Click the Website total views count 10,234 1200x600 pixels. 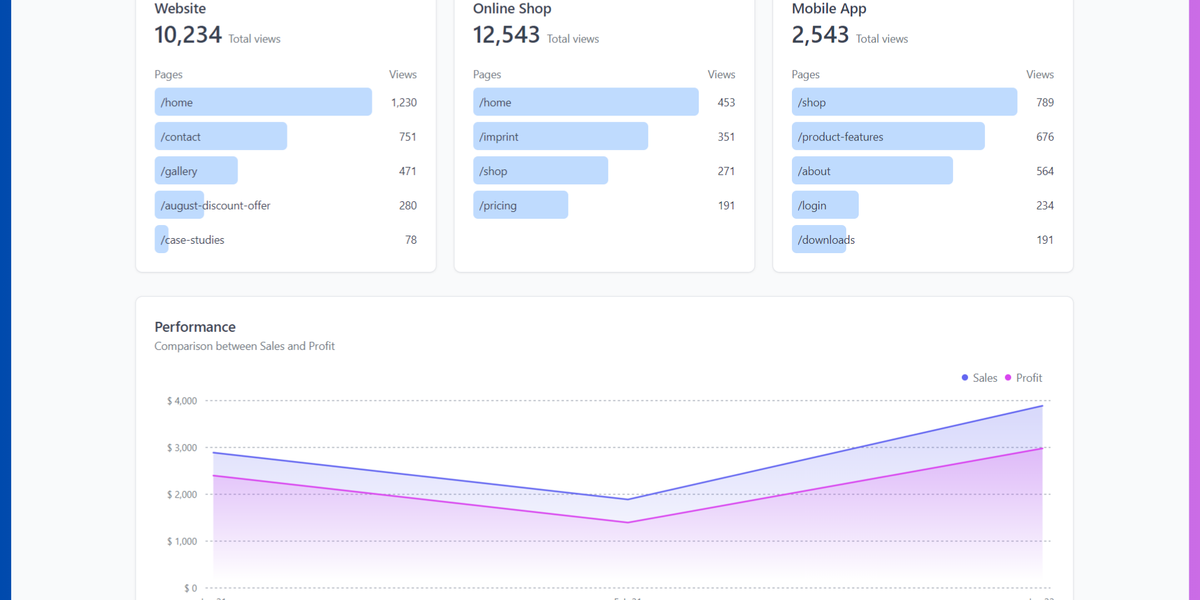(186, 34)
